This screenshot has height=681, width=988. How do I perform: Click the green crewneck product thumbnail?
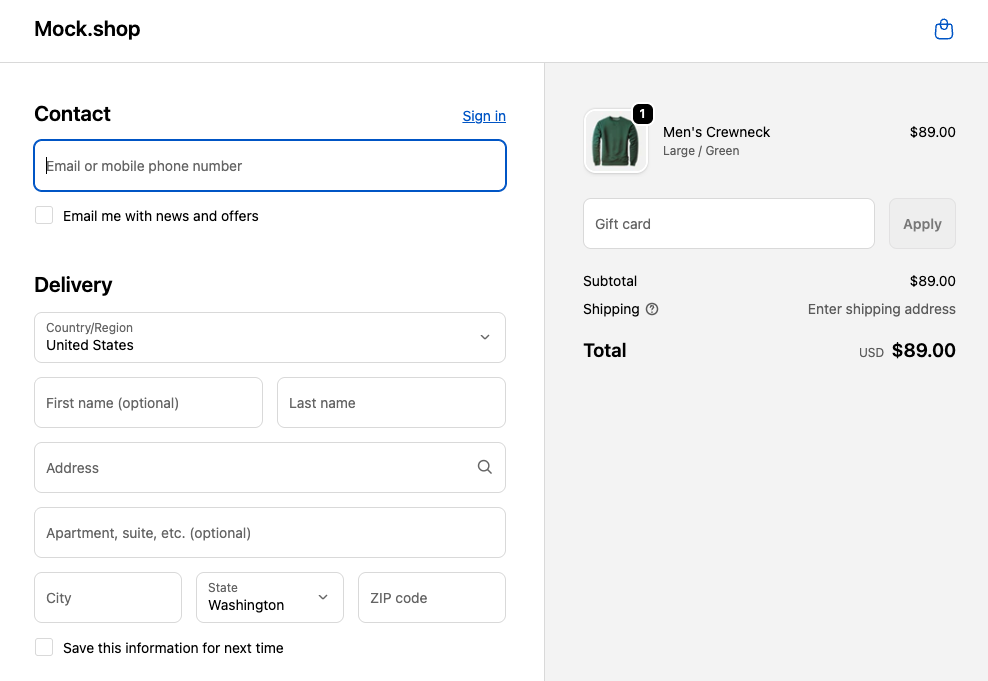coord(615,142)
